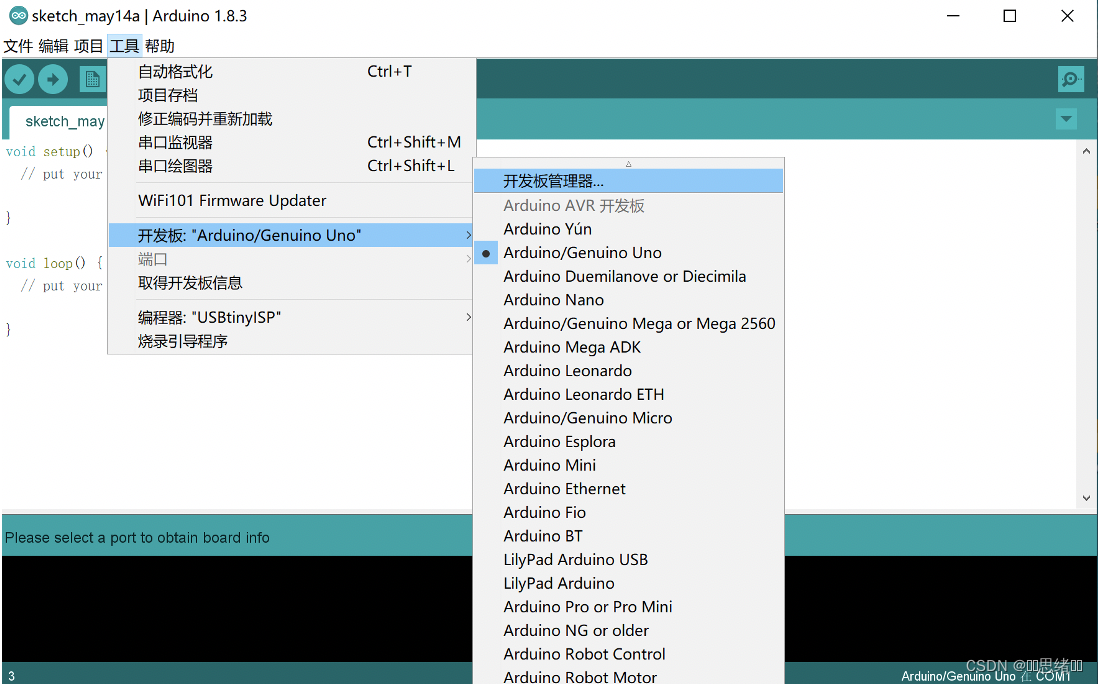Open the 文件 menu

point(18,46)
